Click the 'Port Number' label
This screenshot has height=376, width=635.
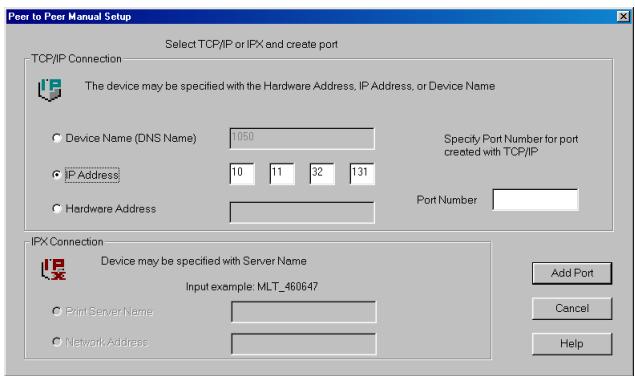click(447, 200)
